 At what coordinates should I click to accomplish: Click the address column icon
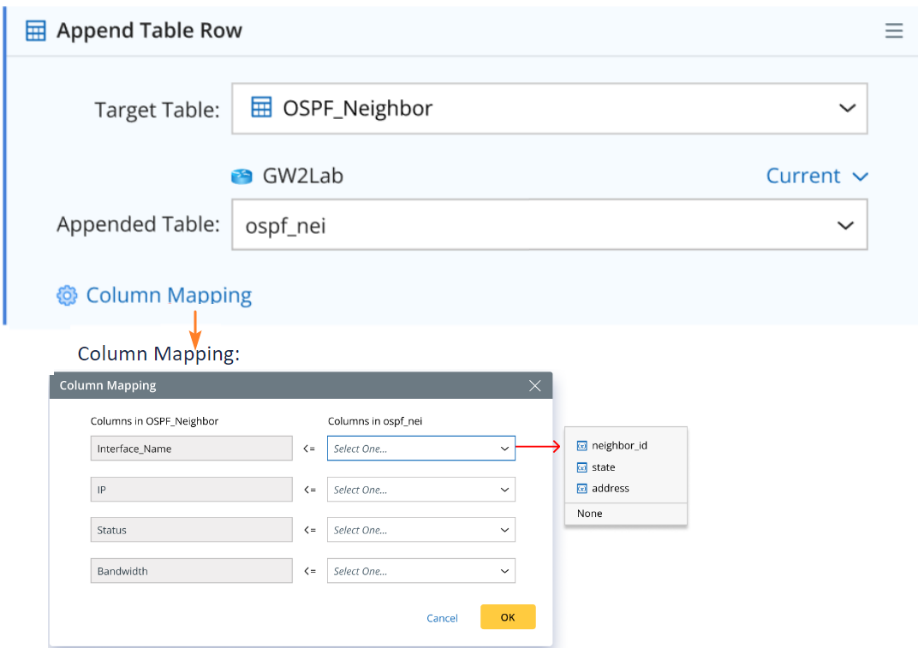(x=582, y=488)
